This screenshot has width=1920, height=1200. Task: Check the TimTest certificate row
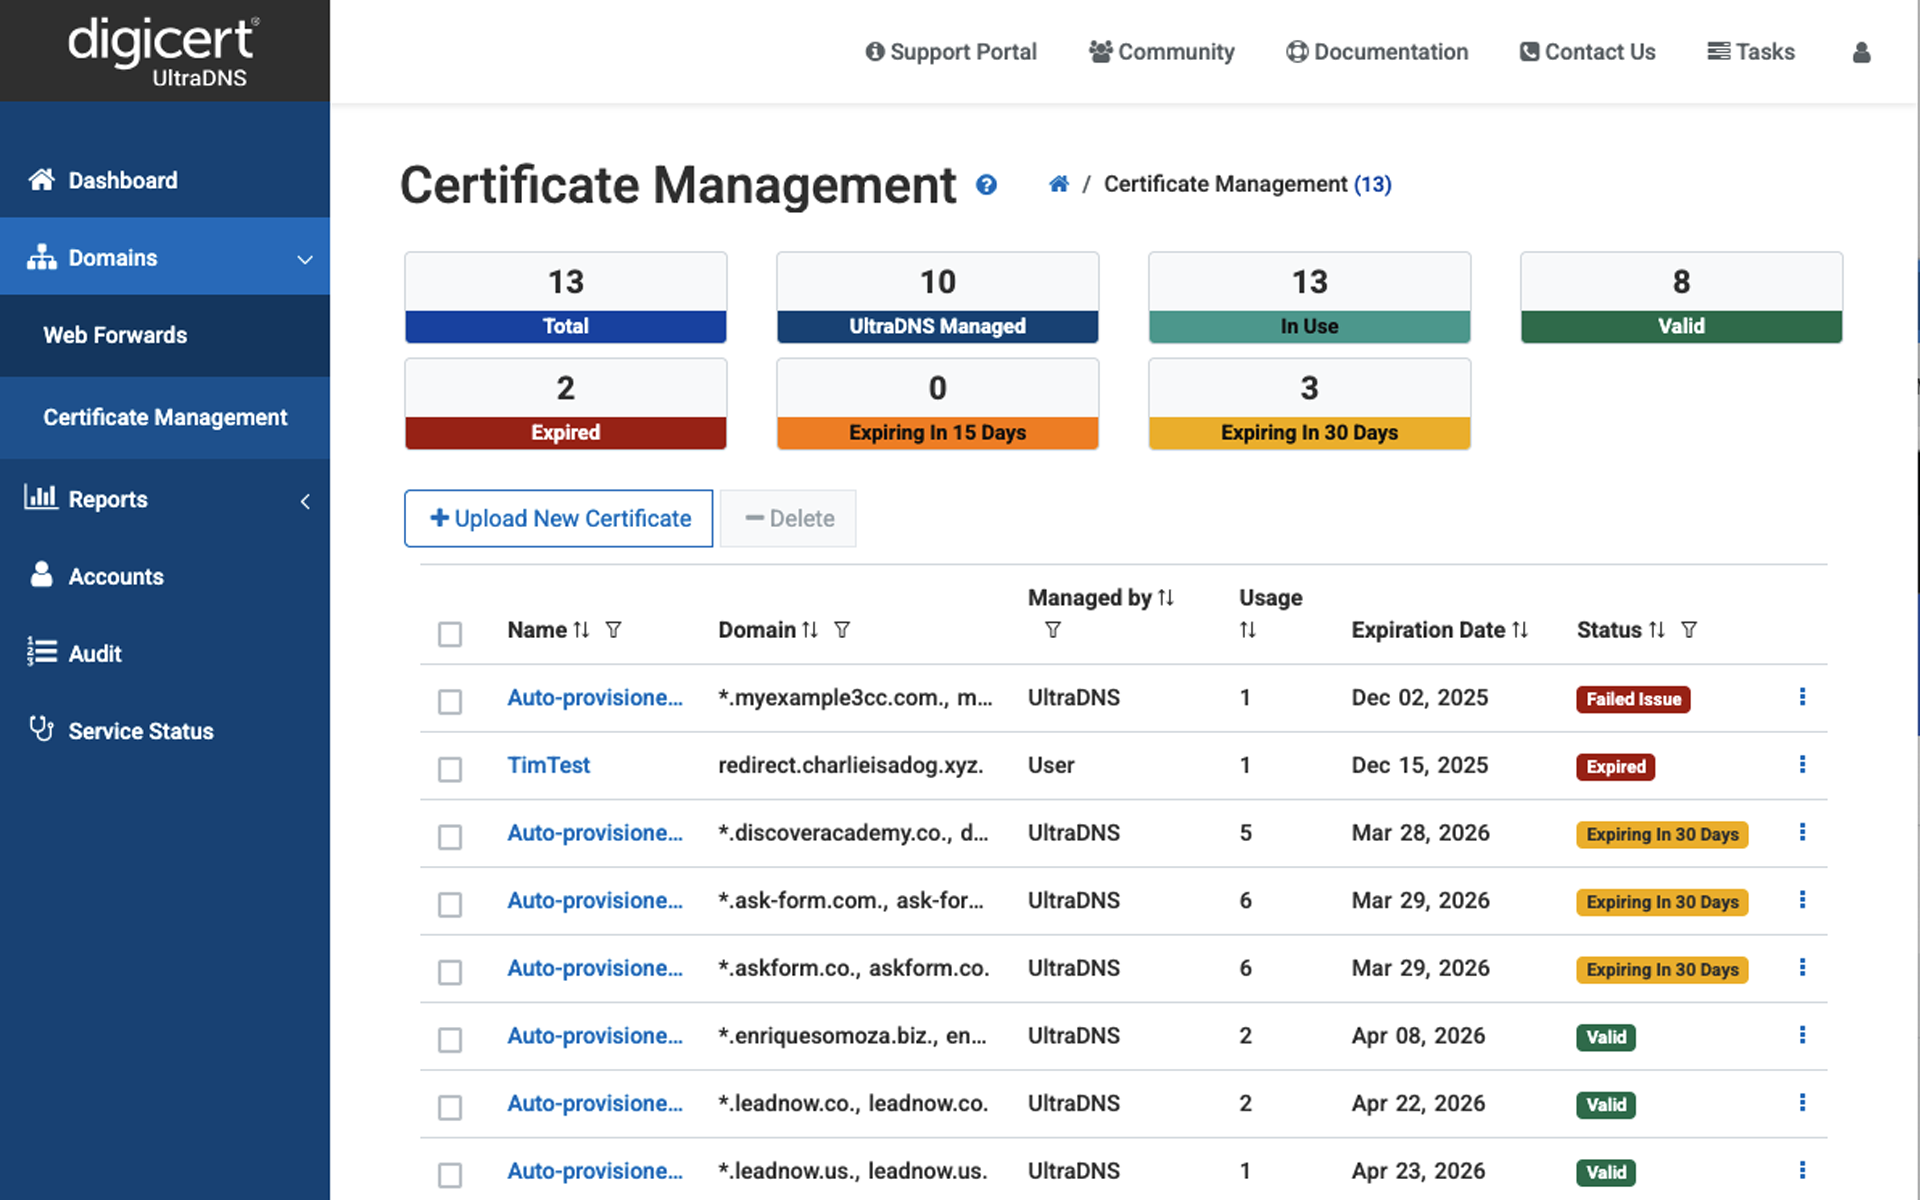[450, 769]
